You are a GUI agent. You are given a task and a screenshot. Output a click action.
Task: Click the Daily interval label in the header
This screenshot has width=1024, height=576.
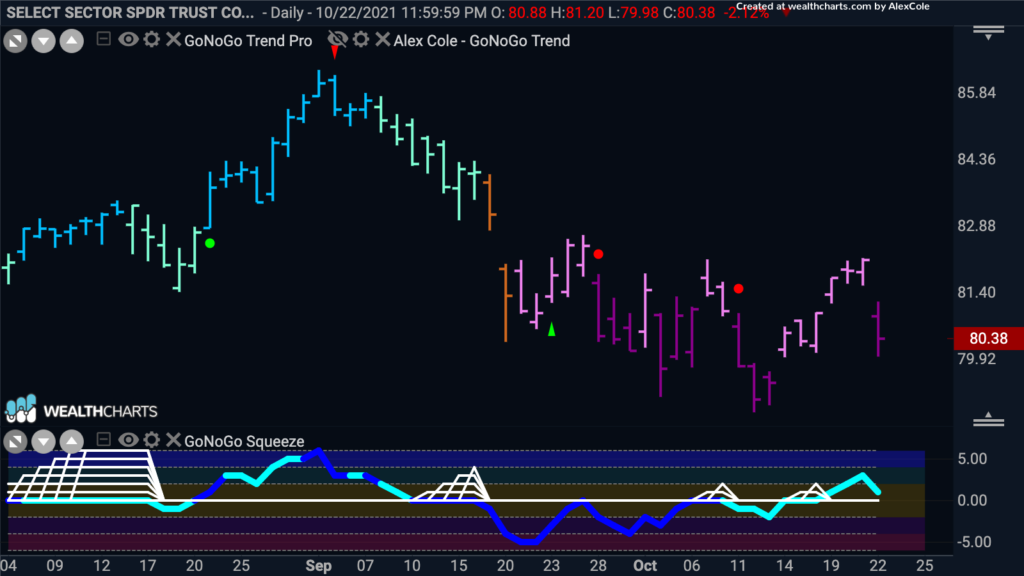pos(289,12)
